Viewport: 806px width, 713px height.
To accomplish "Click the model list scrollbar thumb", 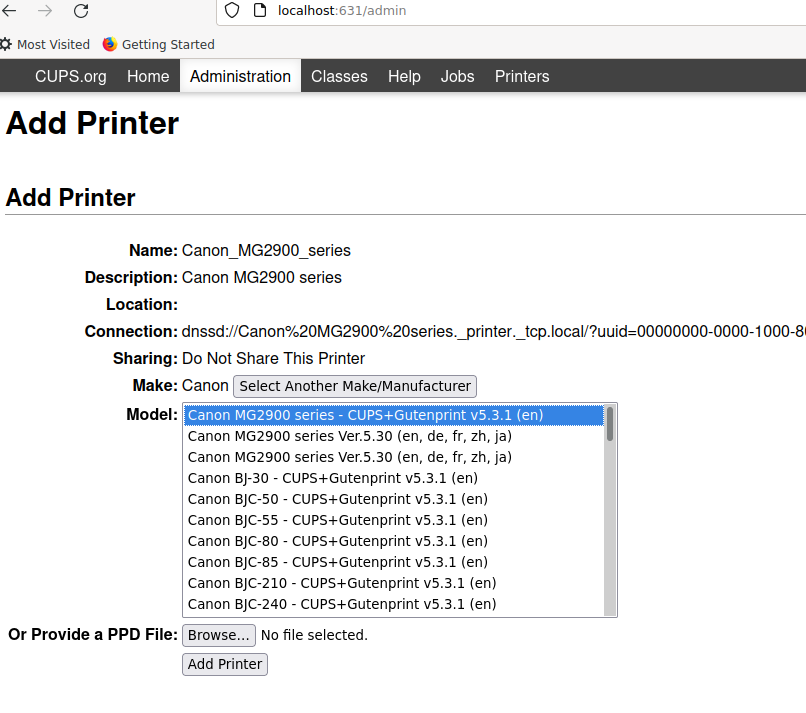I will point(610,424).
